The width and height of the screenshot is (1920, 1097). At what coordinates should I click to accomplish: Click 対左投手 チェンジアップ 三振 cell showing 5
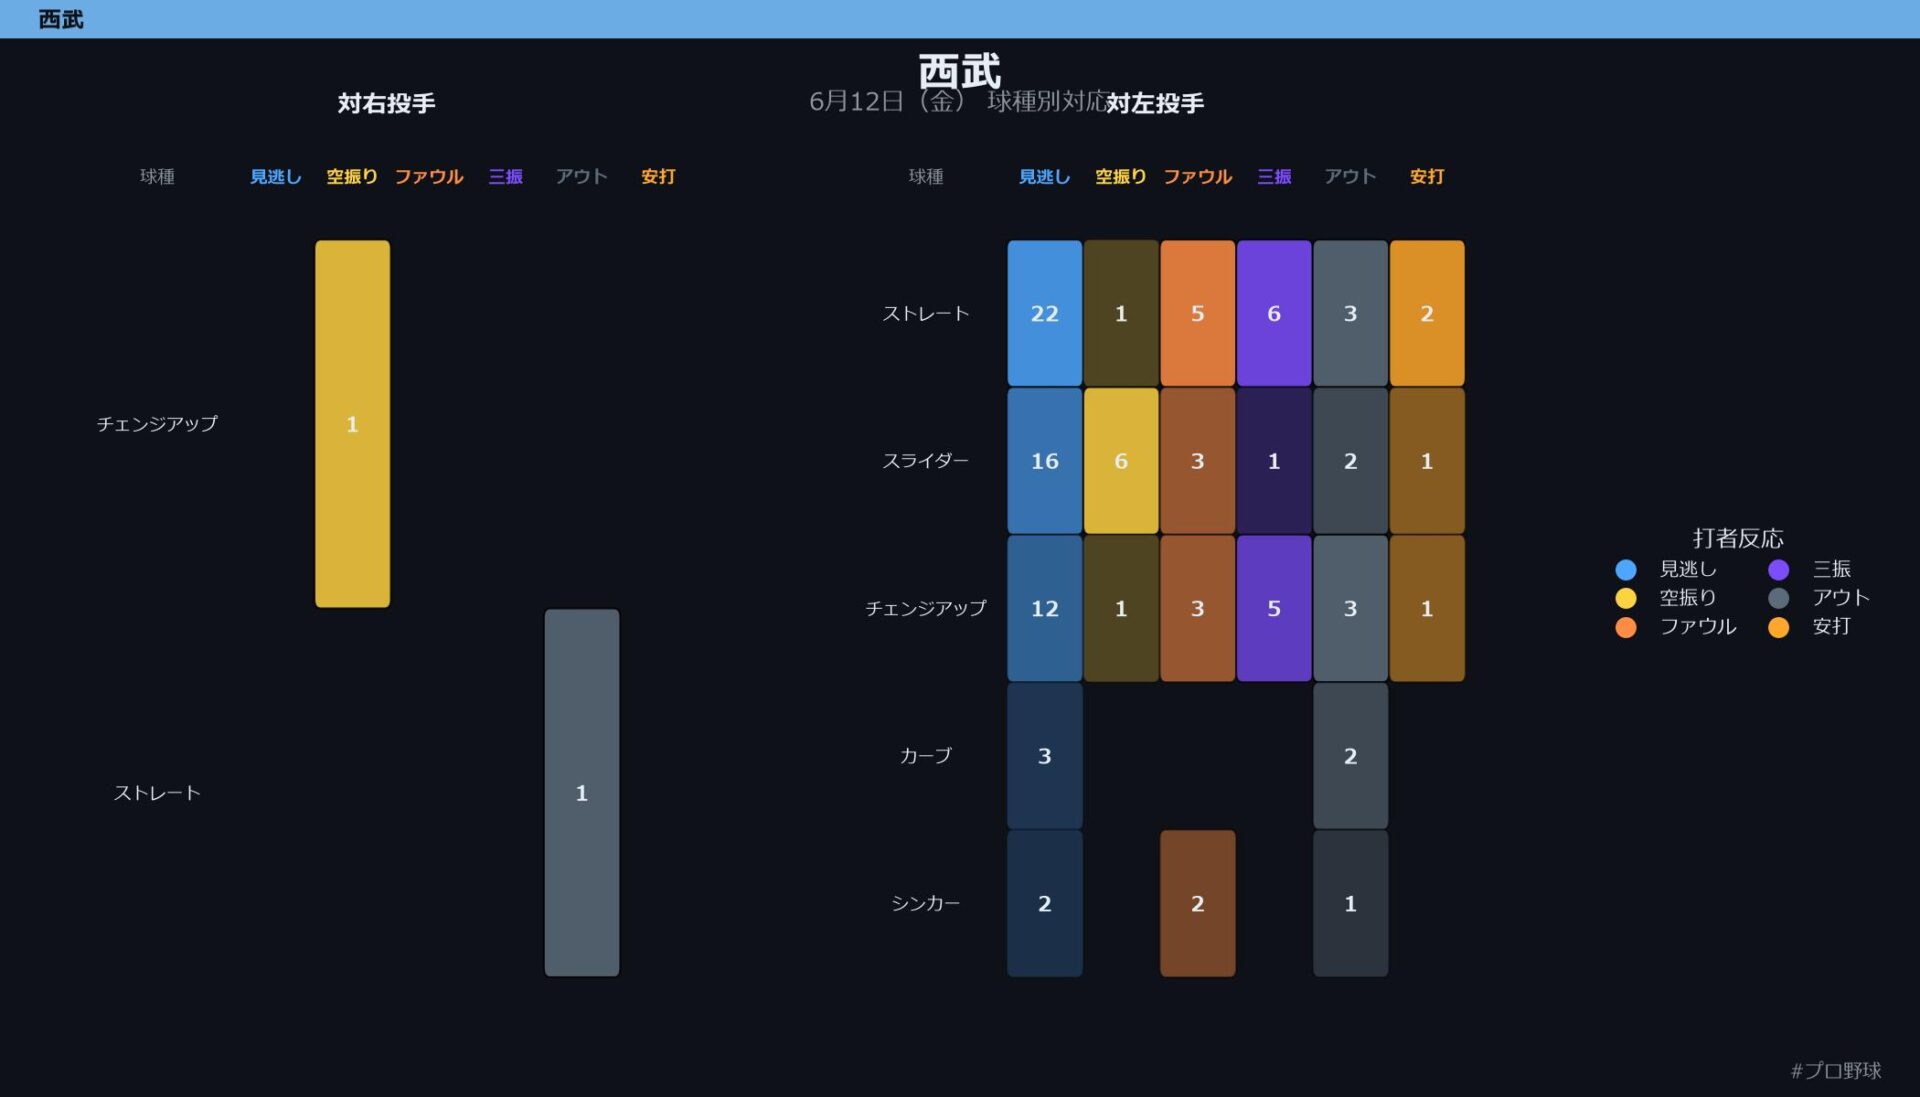coord(1274,608)
